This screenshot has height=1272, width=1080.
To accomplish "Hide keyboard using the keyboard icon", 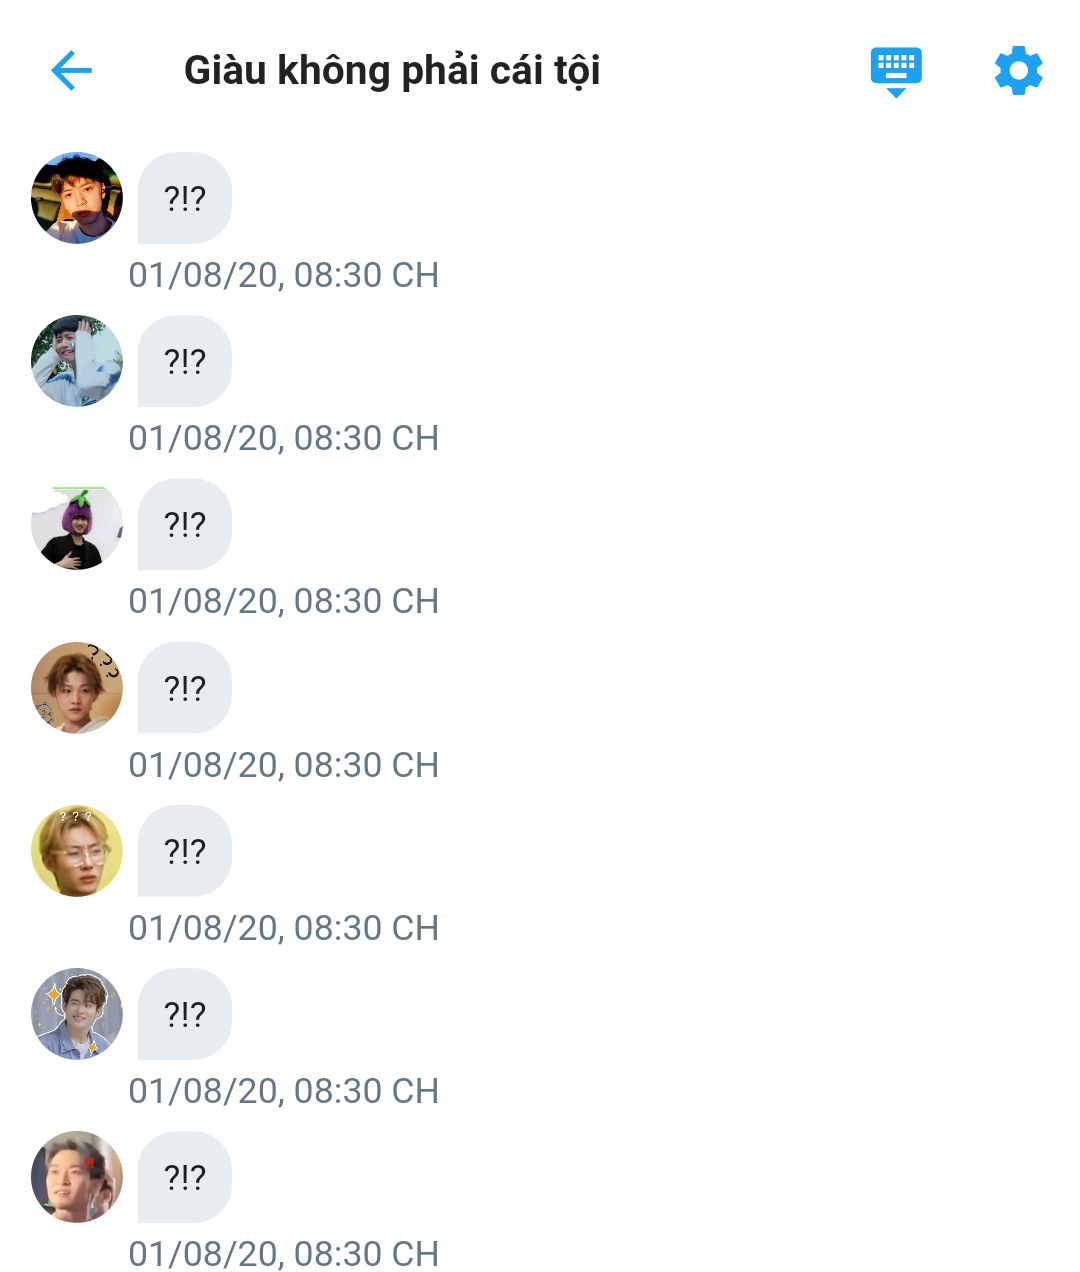I will 896,72.
